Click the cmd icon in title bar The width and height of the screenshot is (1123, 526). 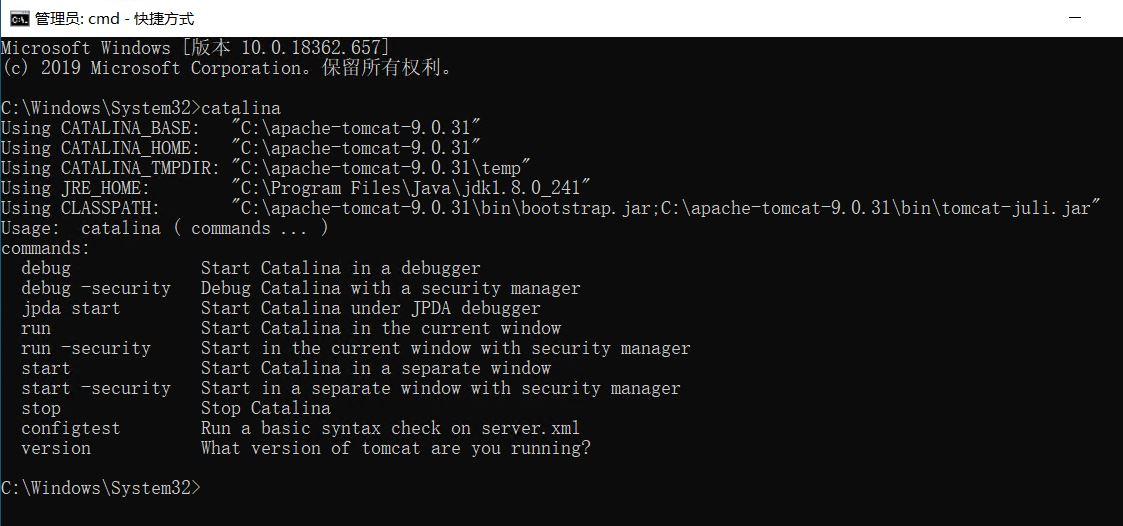coord(19,18)
